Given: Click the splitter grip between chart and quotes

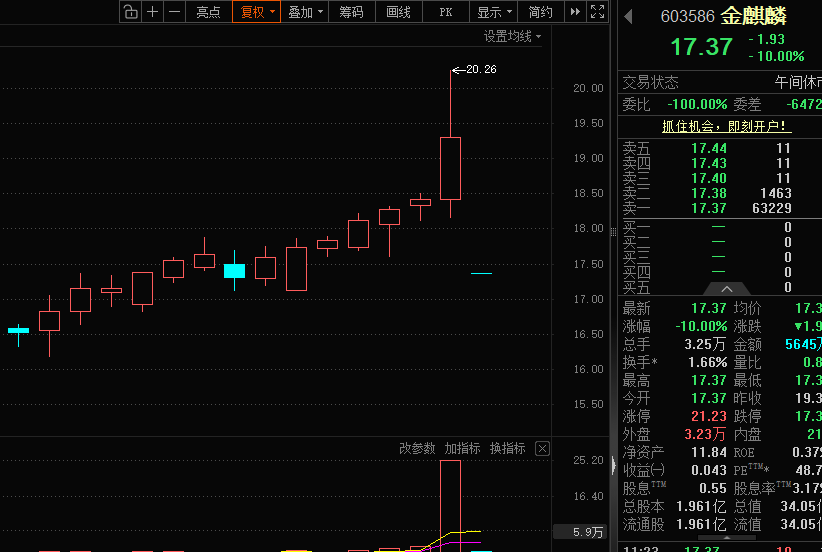Looking at the screenshot, I should (x=613, y=232).
